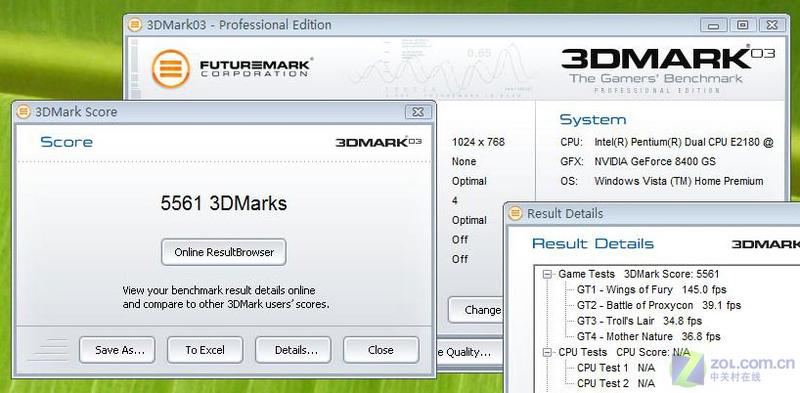Click the 3DMark03 main window title icon
Image resolution: width=800 pixels, height=393 pixels.
click(135, 24)
